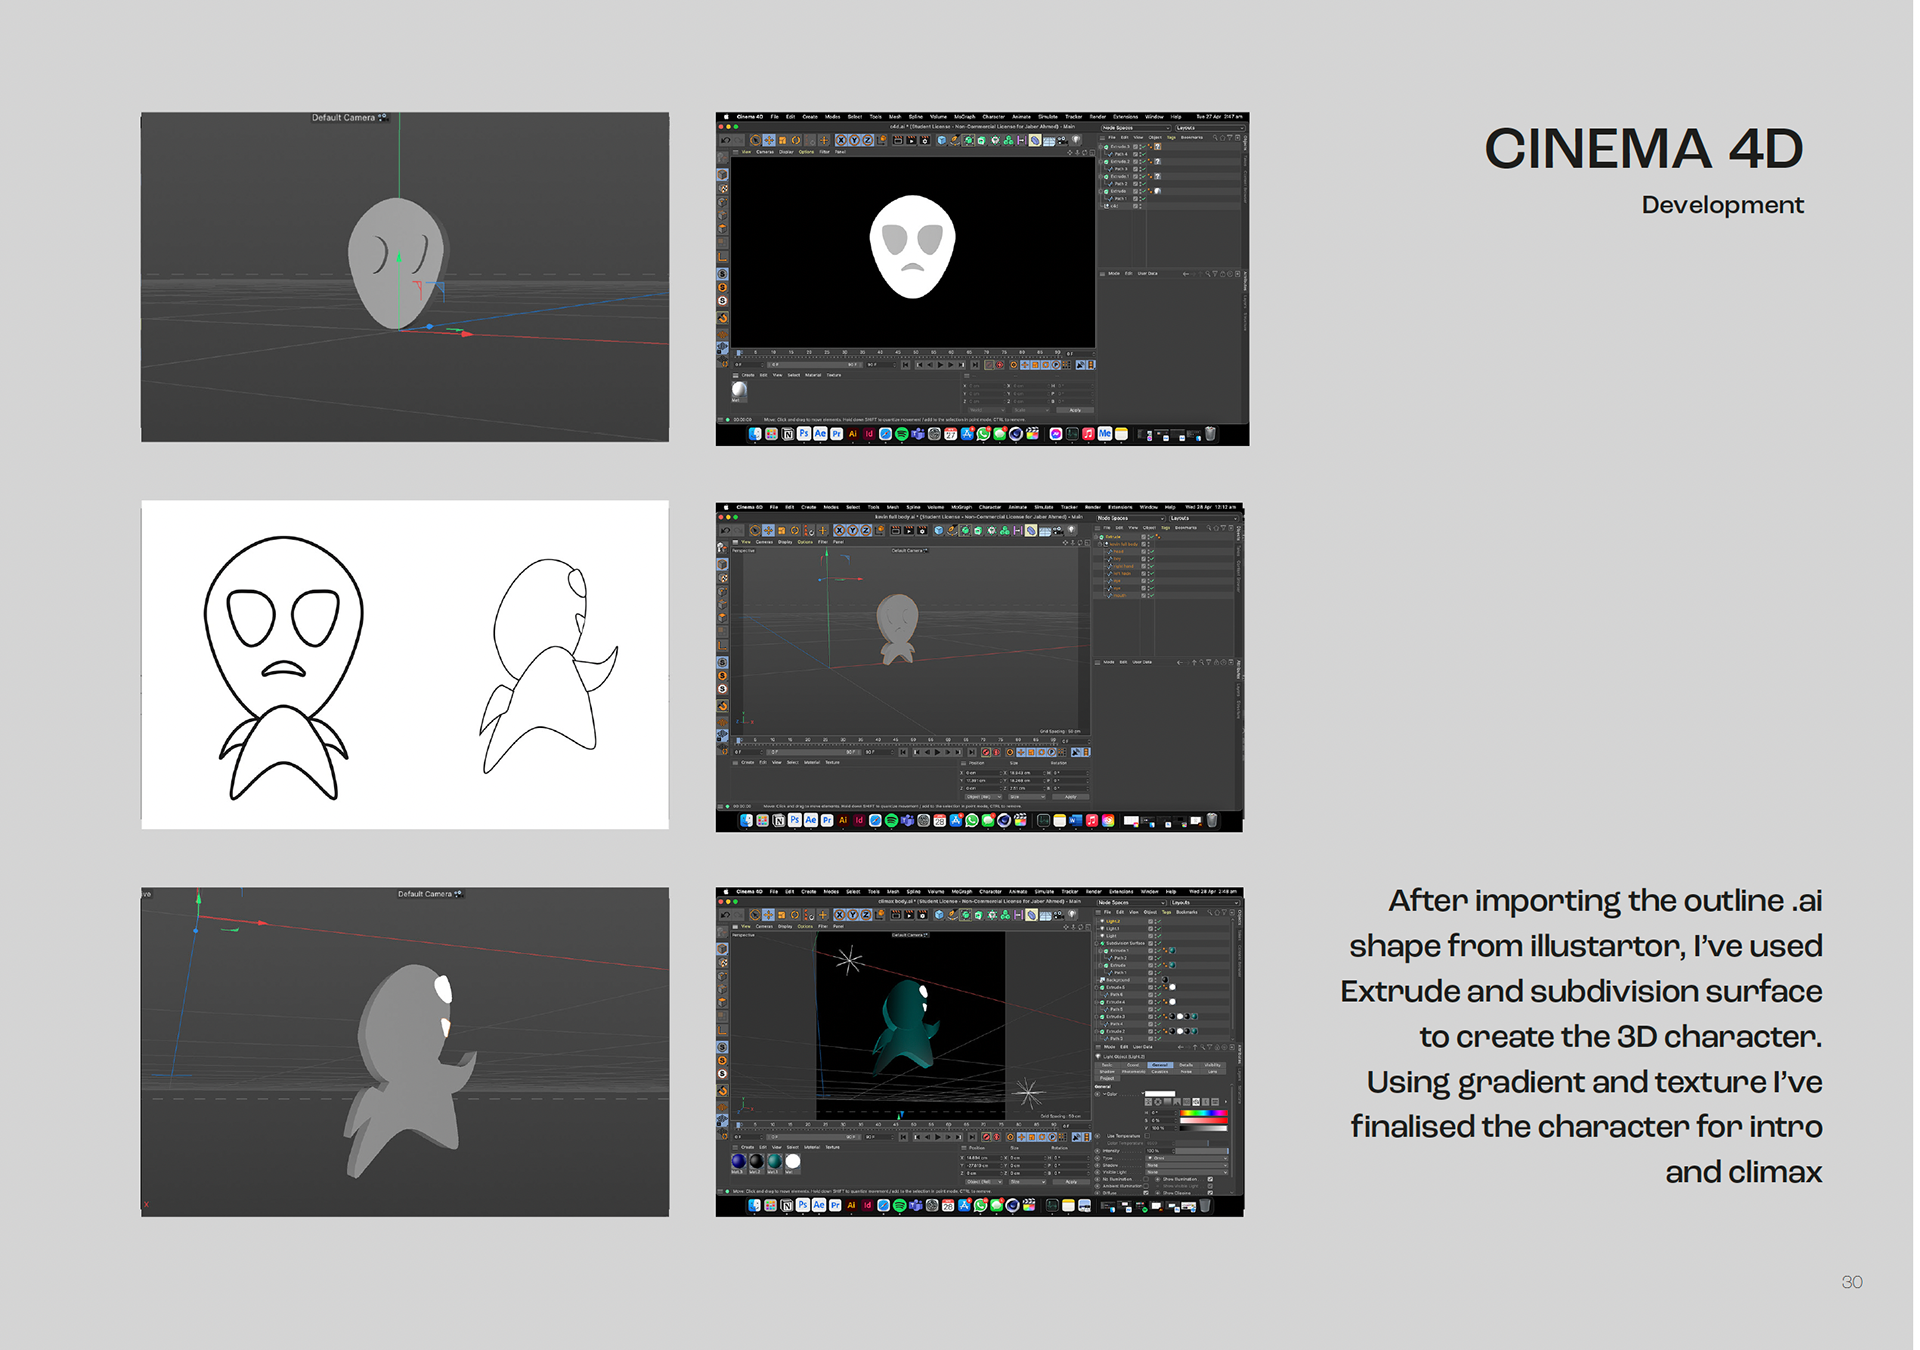This screenshot has height=1350, width=1920.
Task: Click Apply button in climax body.ai window
Action: tap(1071, 1182)
